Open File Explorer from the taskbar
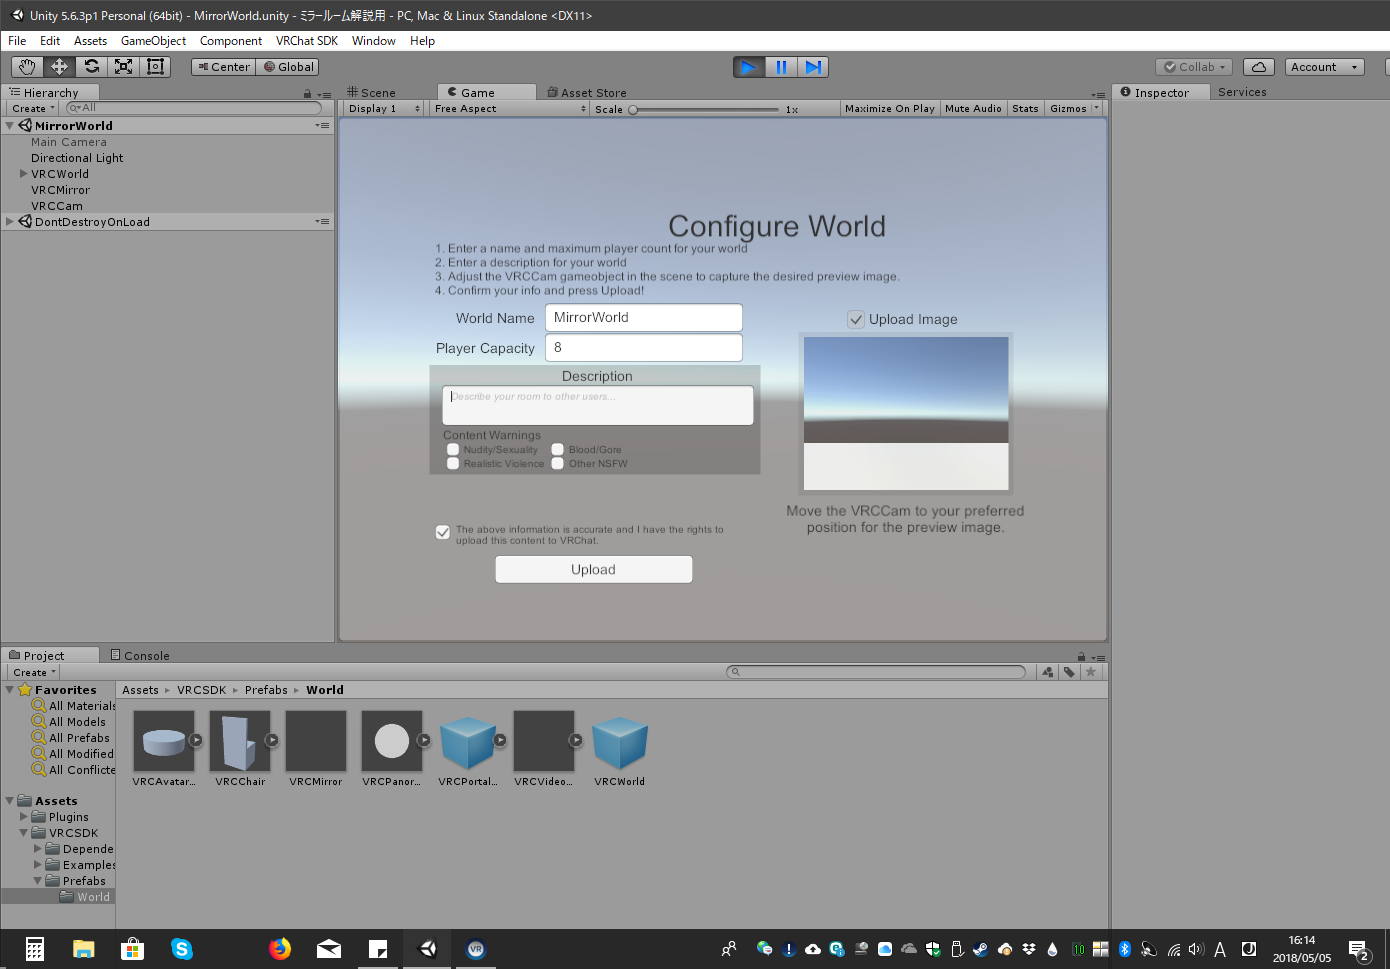The width and height of the screenshot is (1390, 969). point(83,949)
